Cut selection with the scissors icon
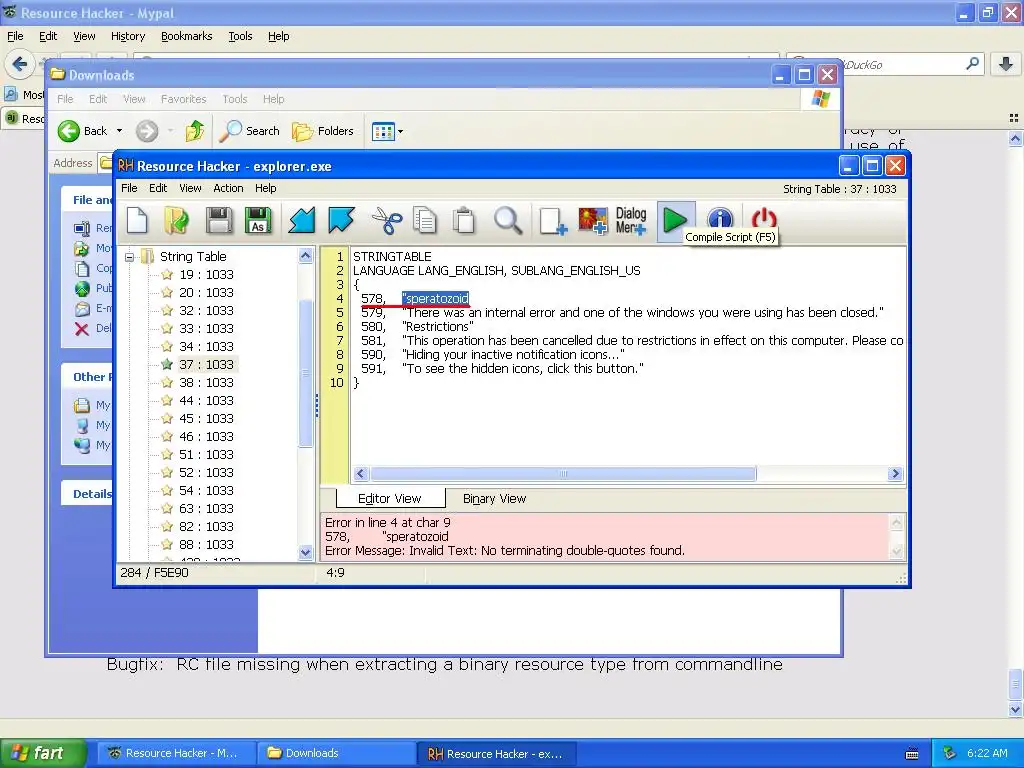This screenshot has width=1024, height=768. (x=387, y=220)
